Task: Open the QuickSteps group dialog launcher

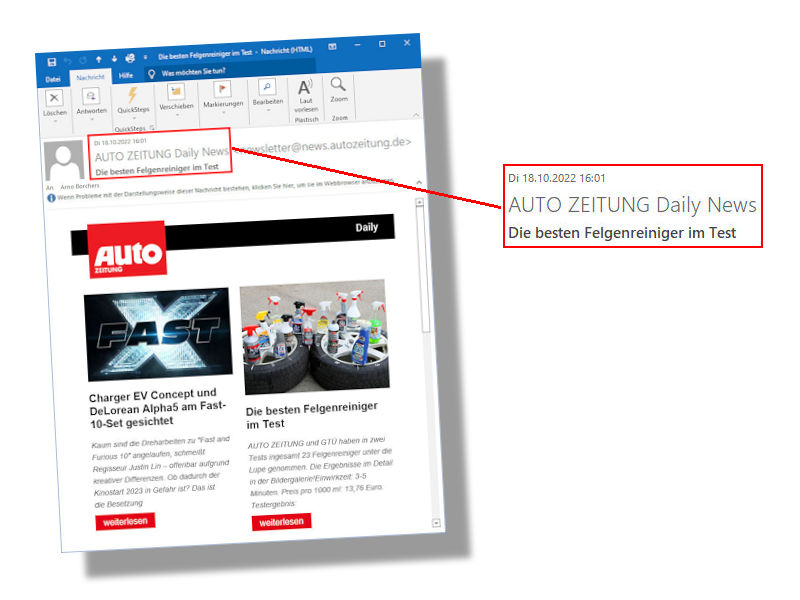Action: coord(152,127)
